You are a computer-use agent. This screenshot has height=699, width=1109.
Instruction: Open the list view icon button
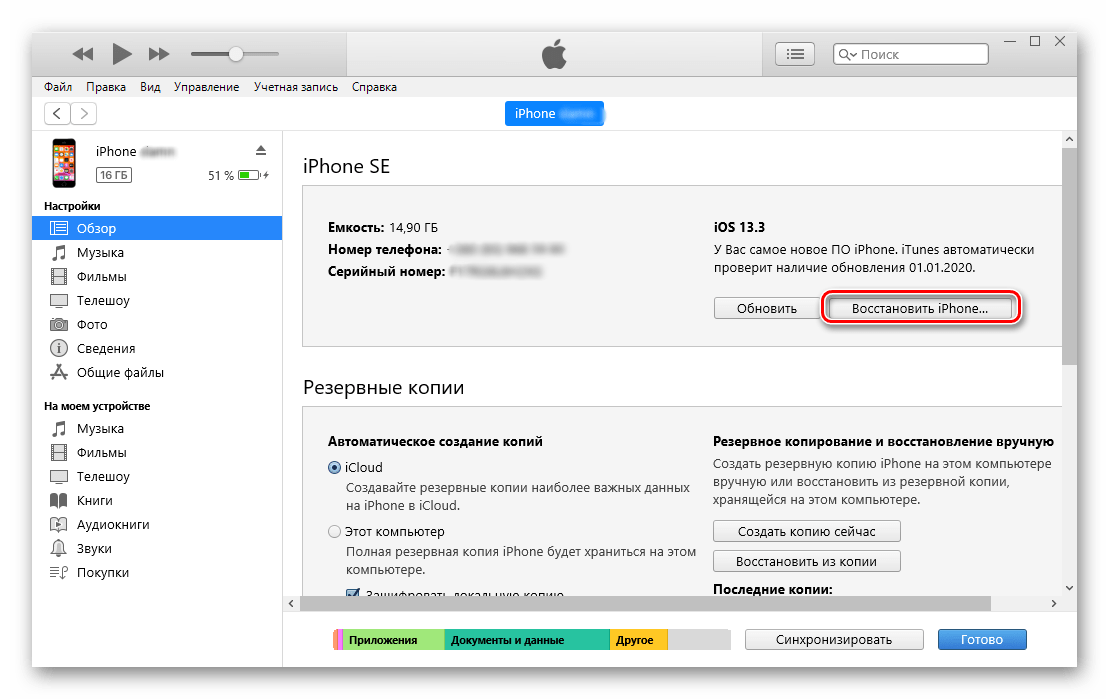(795, 54)
